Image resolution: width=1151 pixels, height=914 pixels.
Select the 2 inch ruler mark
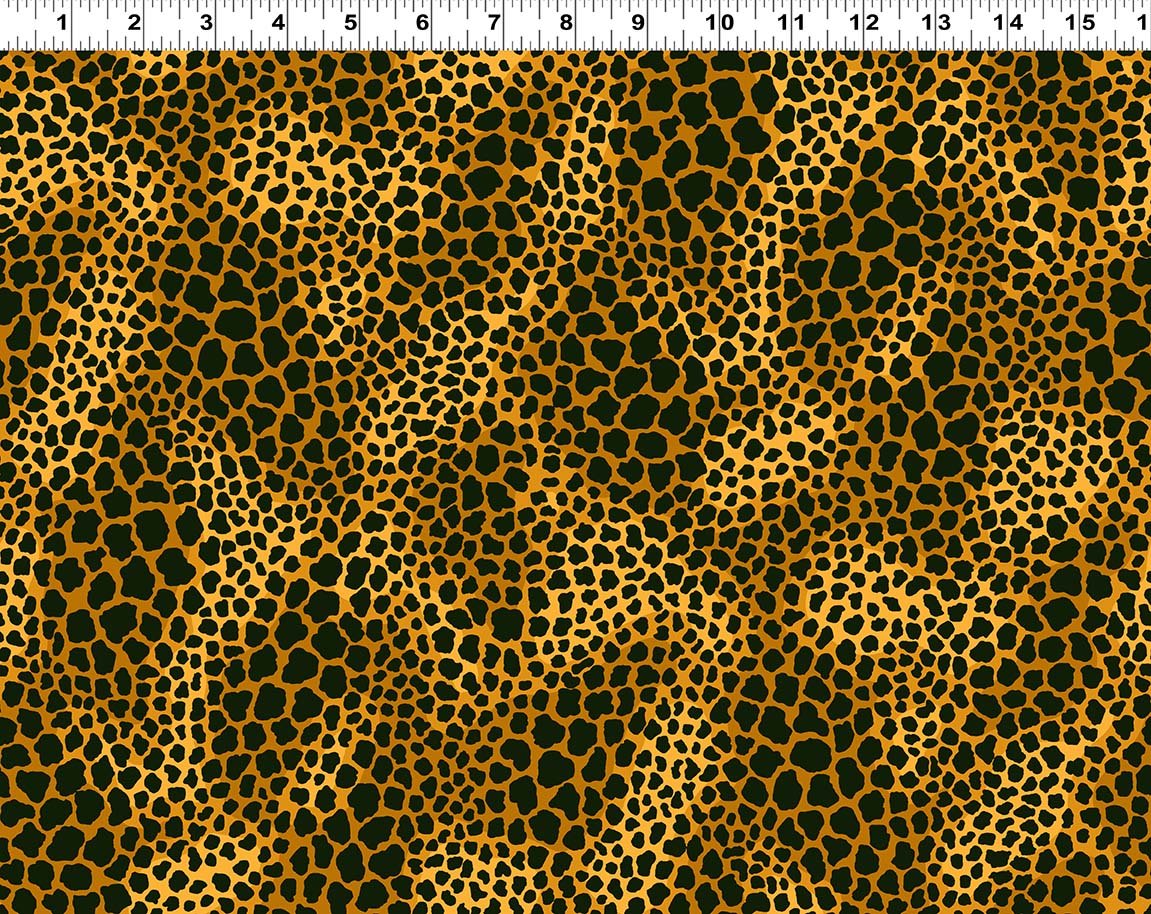[134, 22]
